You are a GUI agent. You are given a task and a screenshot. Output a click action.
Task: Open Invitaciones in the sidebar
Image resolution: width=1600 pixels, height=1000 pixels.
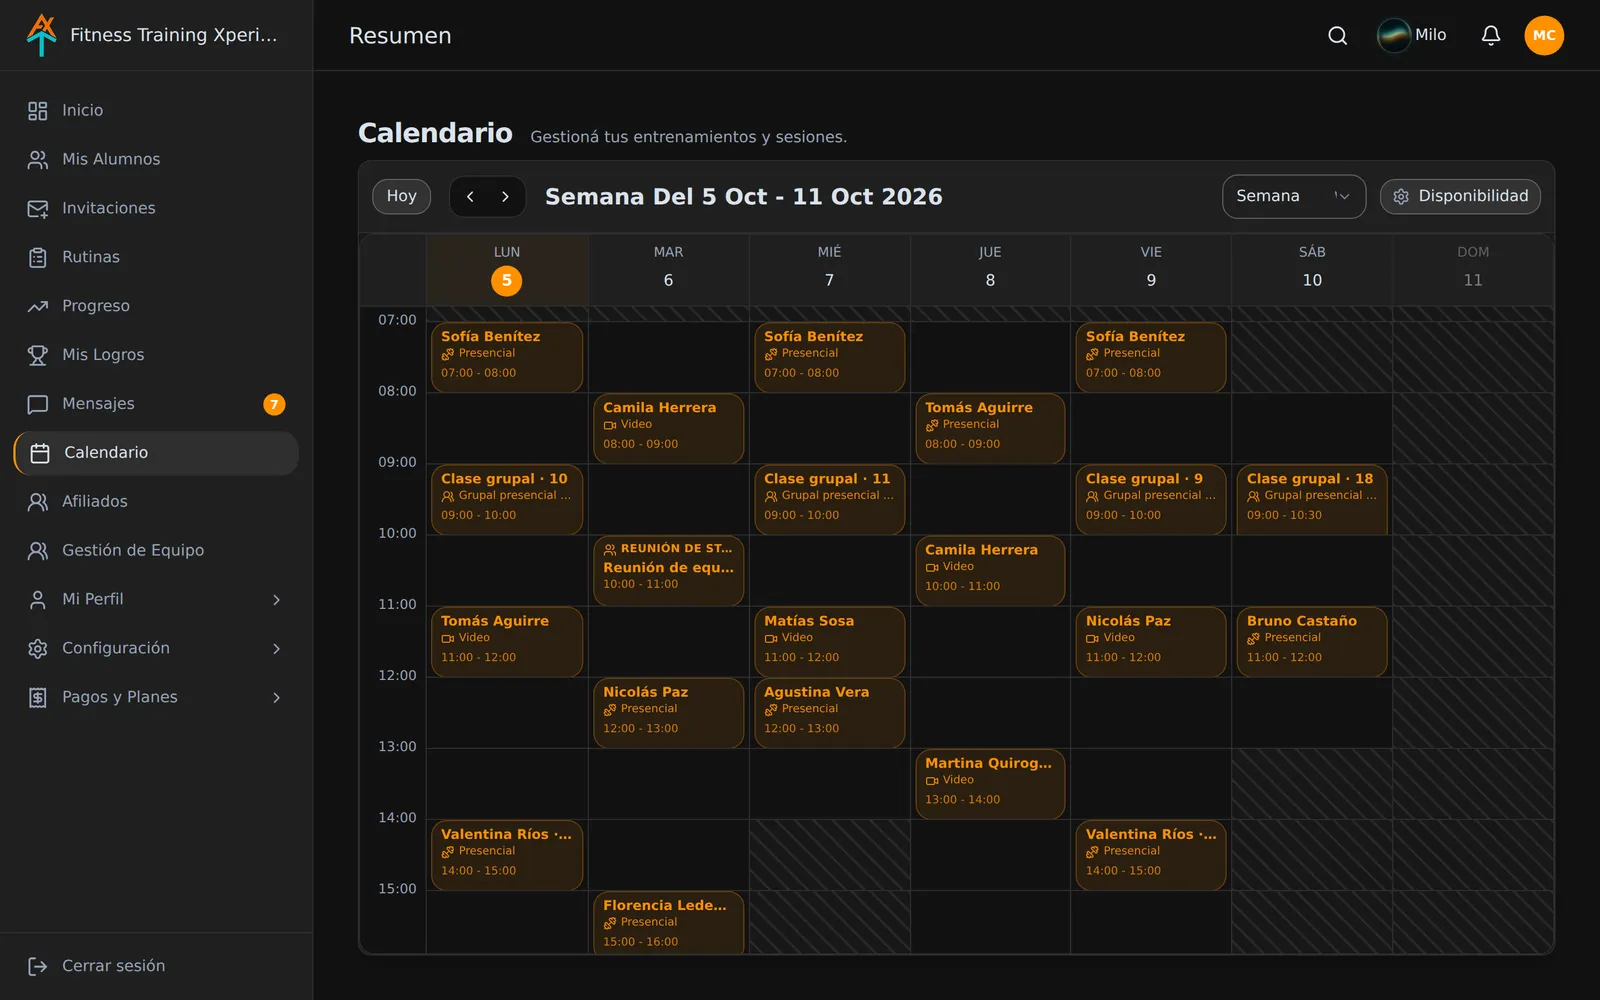coord(156,208)
